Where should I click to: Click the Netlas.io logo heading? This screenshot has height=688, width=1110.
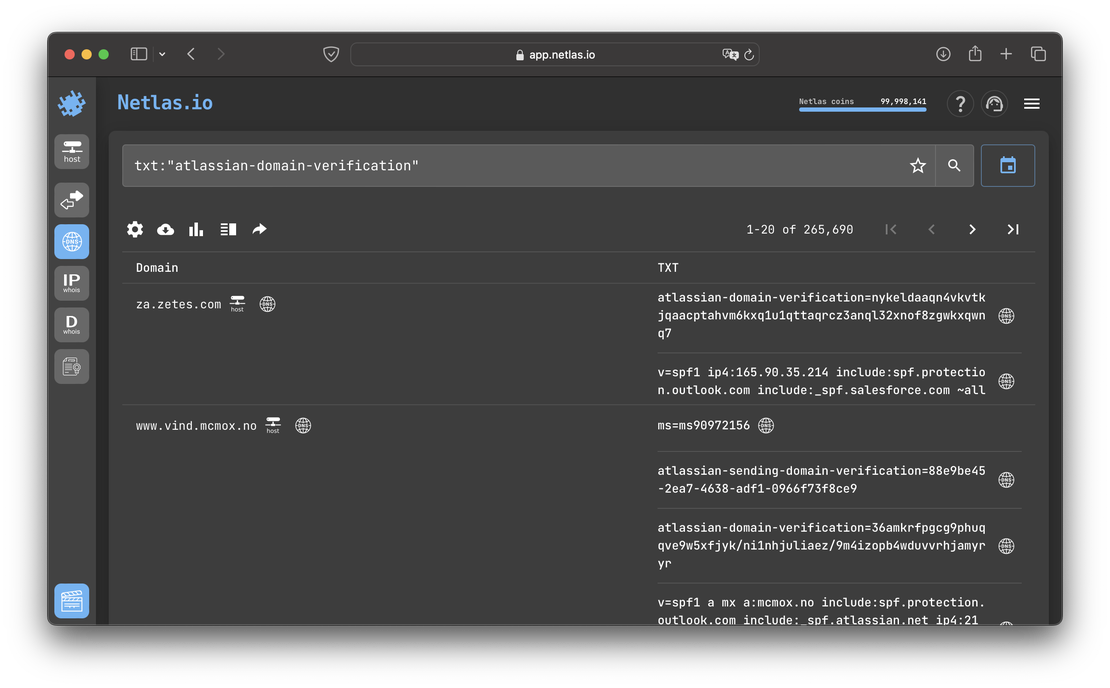164,103
